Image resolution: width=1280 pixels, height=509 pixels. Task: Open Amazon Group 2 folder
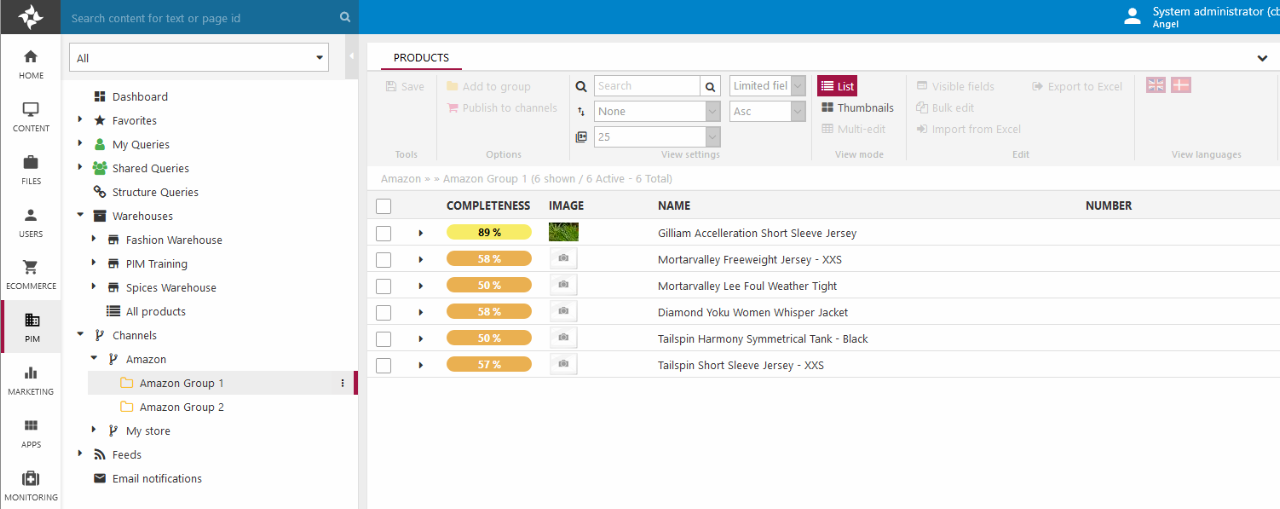(x=181, y=407)
